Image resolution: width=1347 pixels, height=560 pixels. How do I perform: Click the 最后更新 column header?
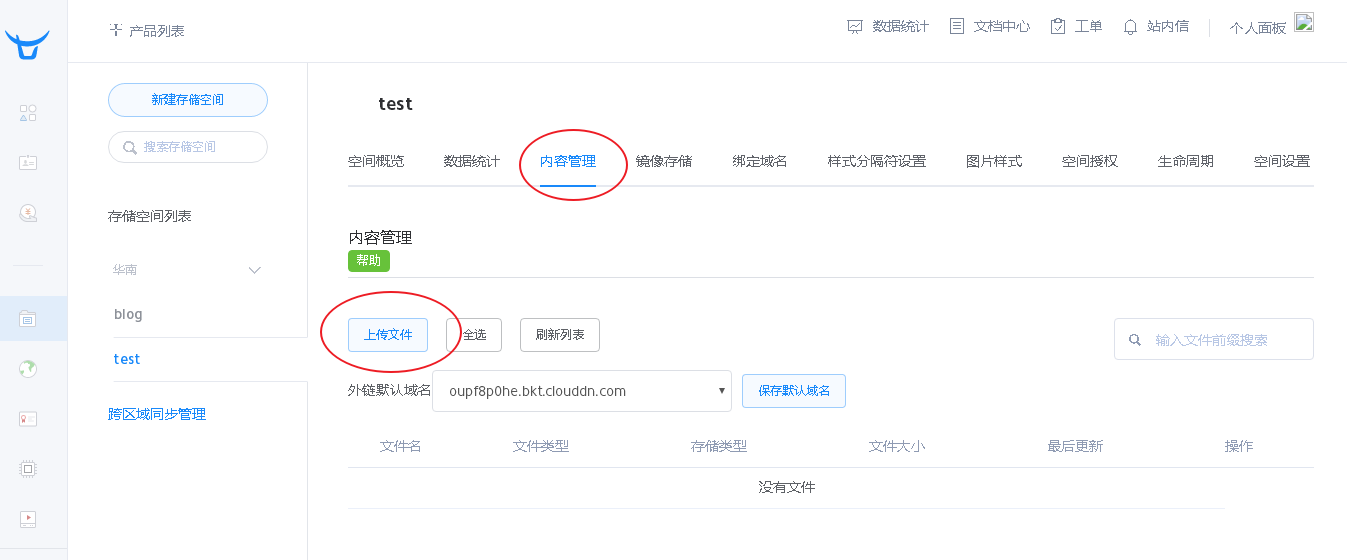[x=1075, y=446]
